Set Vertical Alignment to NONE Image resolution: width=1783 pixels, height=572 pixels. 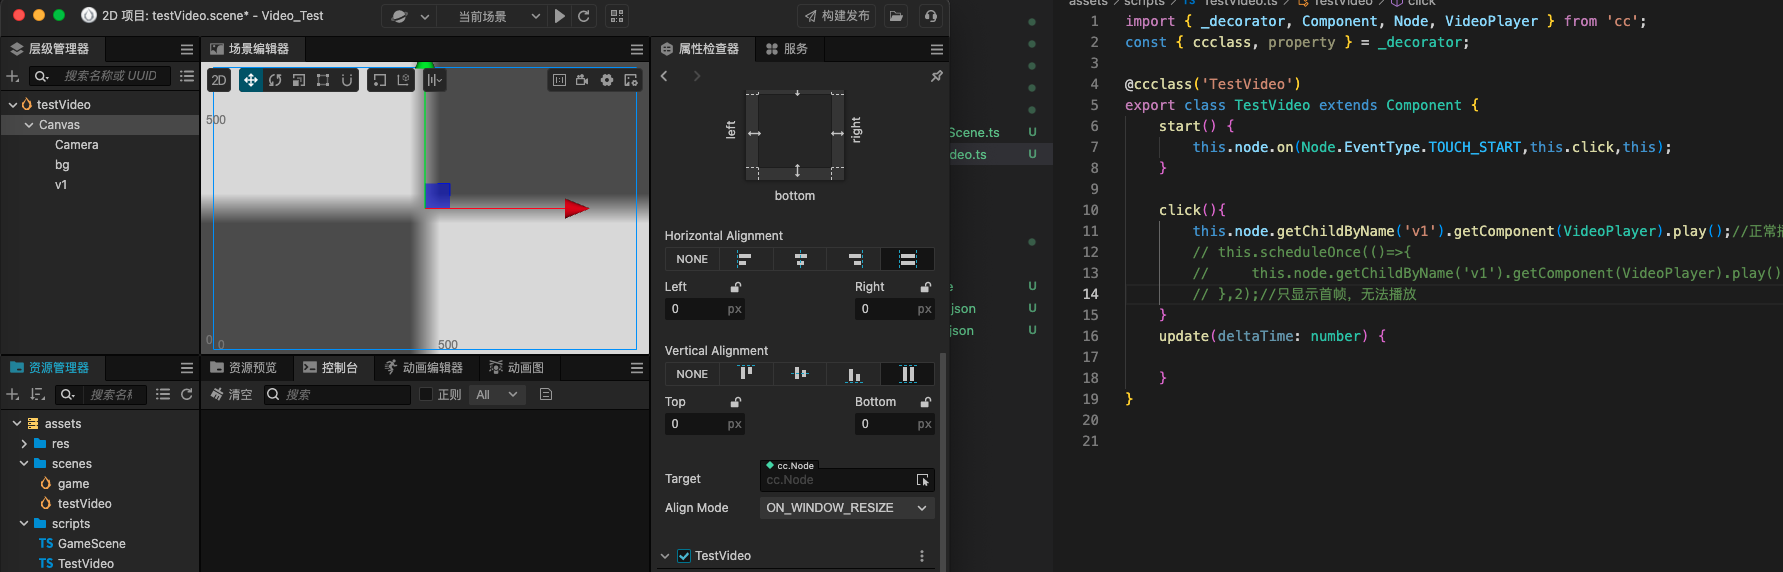coord(692,374)
